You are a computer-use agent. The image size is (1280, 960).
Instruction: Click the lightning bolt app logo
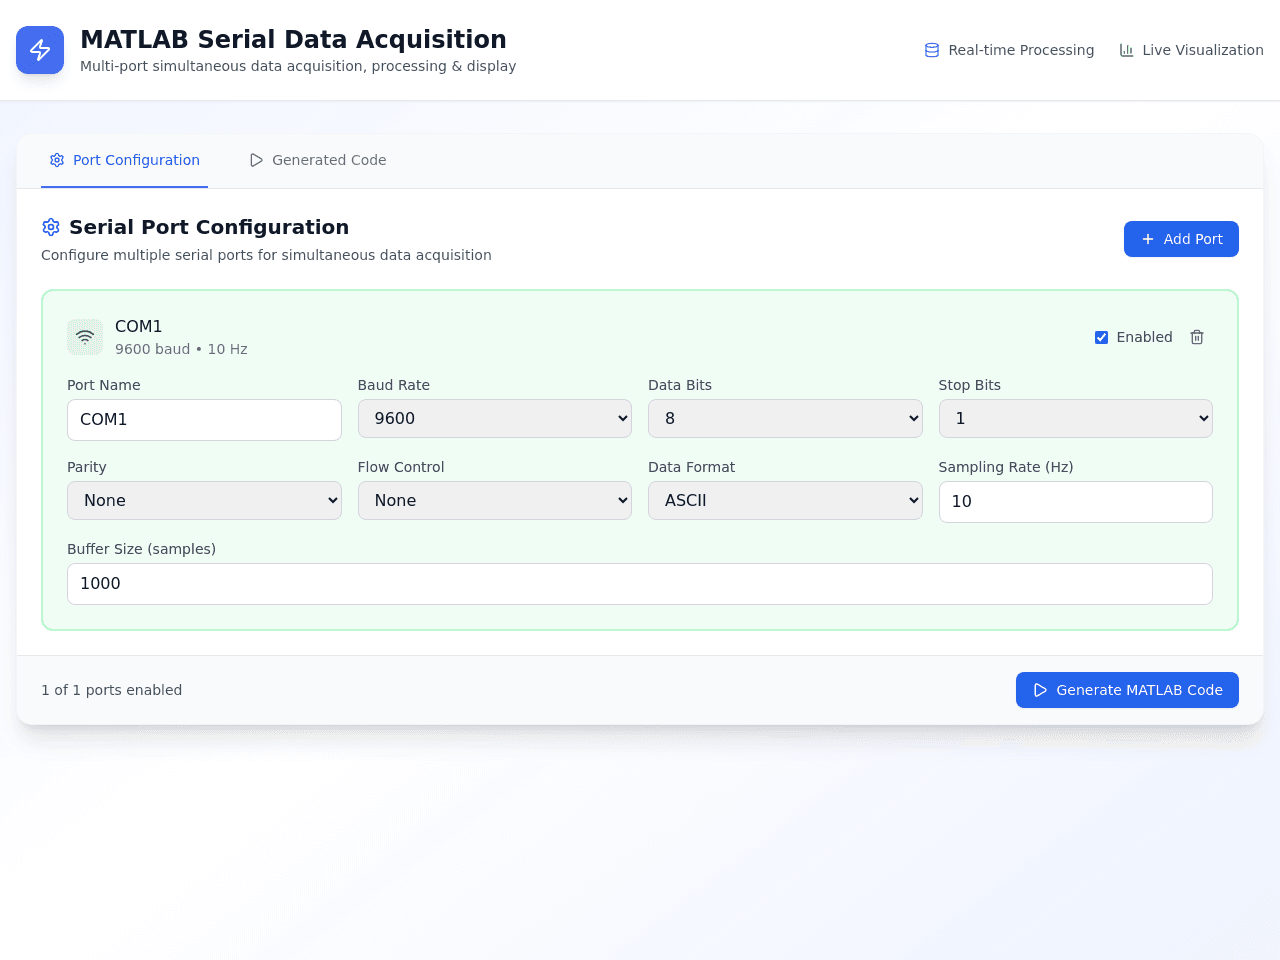tap(40, 50)
